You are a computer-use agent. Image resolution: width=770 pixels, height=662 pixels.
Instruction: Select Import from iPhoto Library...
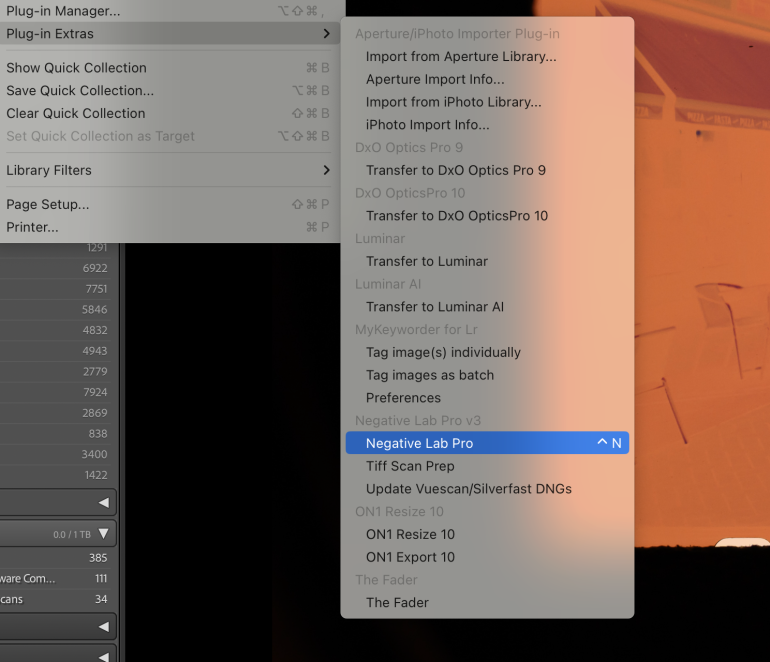(x=487, y=102)
